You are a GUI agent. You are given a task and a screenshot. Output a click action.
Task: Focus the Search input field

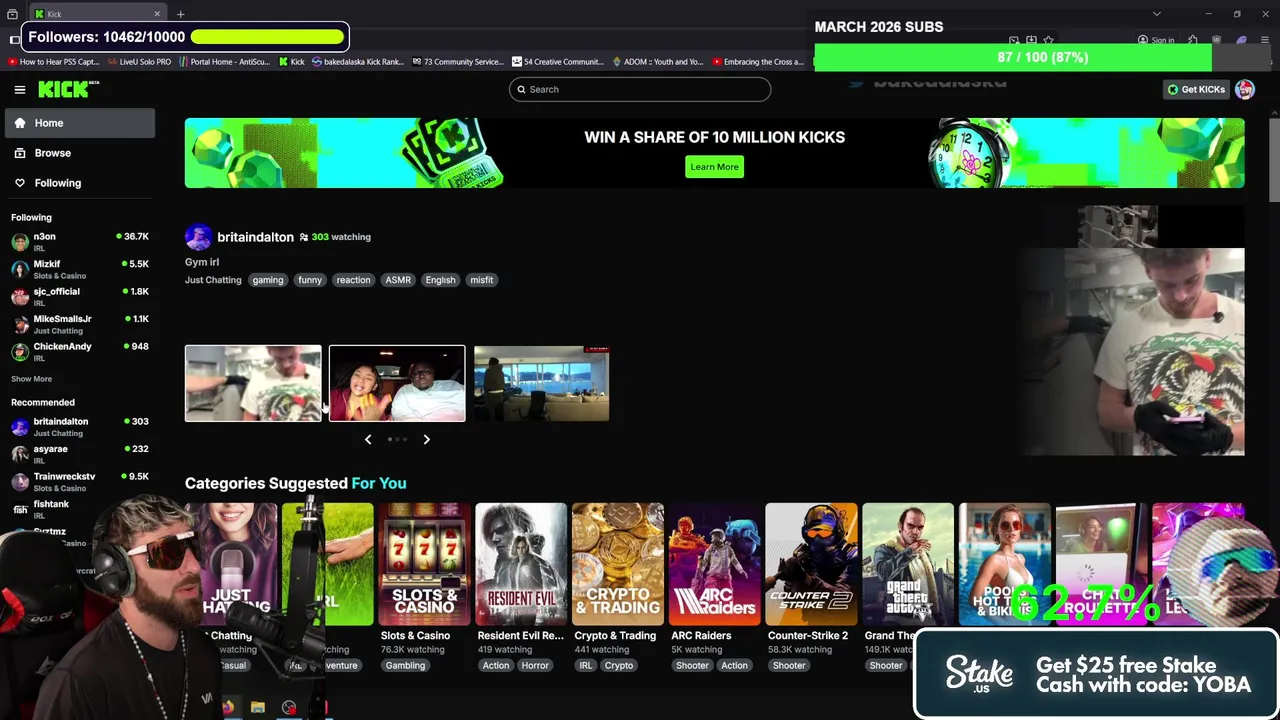click(x=640, y=90)
